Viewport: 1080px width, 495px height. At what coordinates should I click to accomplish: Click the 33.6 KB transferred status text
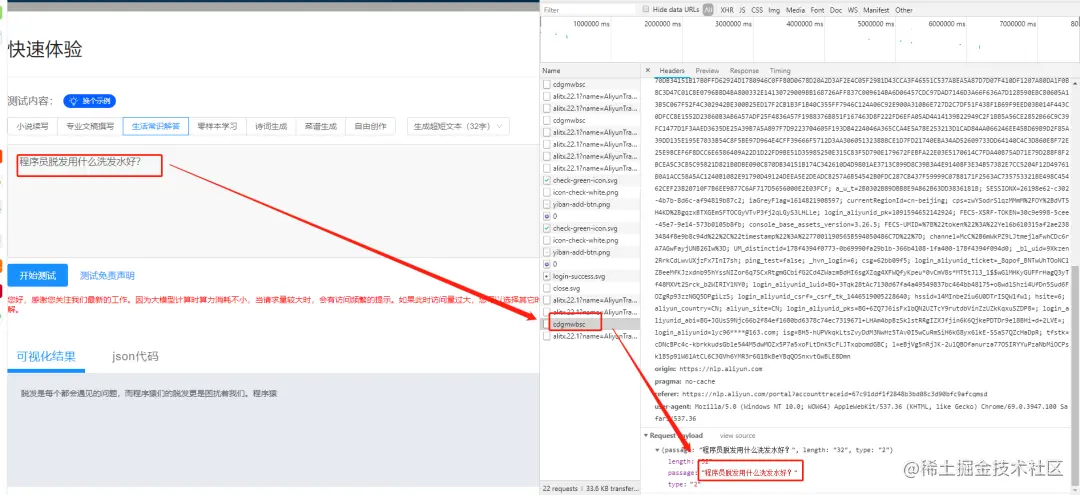(610, 489)
